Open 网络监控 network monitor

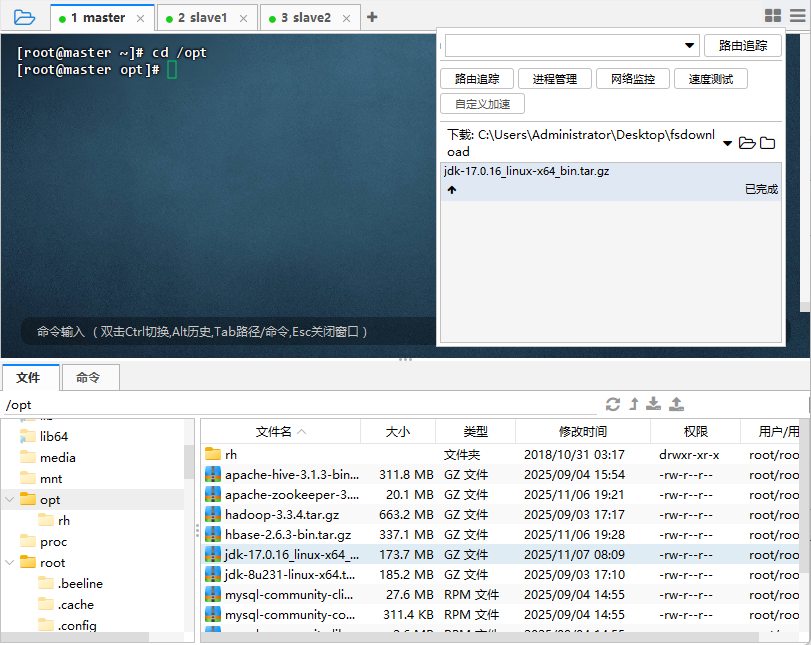coord(633,79)
